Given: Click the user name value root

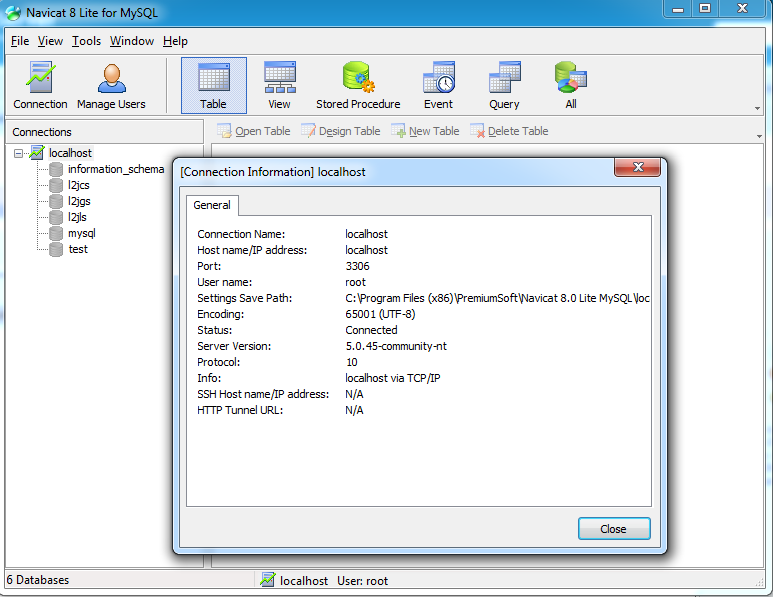Looking at the screenshot, I should point(355,282).
